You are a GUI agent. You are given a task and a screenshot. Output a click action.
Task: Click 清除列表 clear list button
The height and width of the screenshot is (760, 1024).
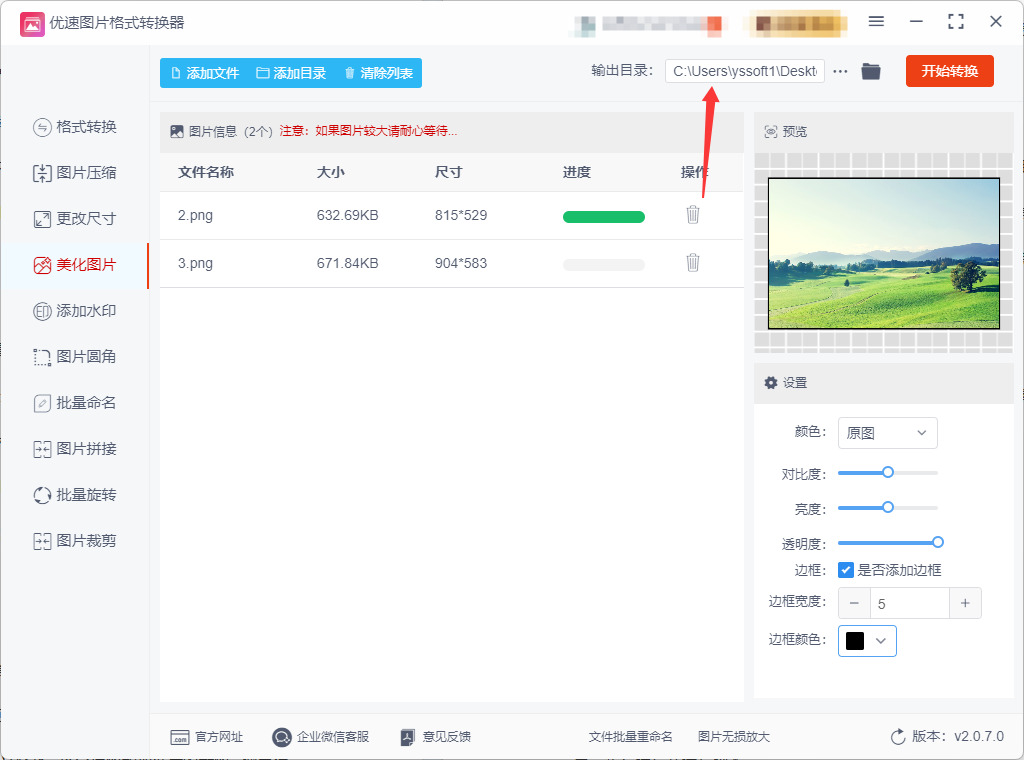(379, 73)
